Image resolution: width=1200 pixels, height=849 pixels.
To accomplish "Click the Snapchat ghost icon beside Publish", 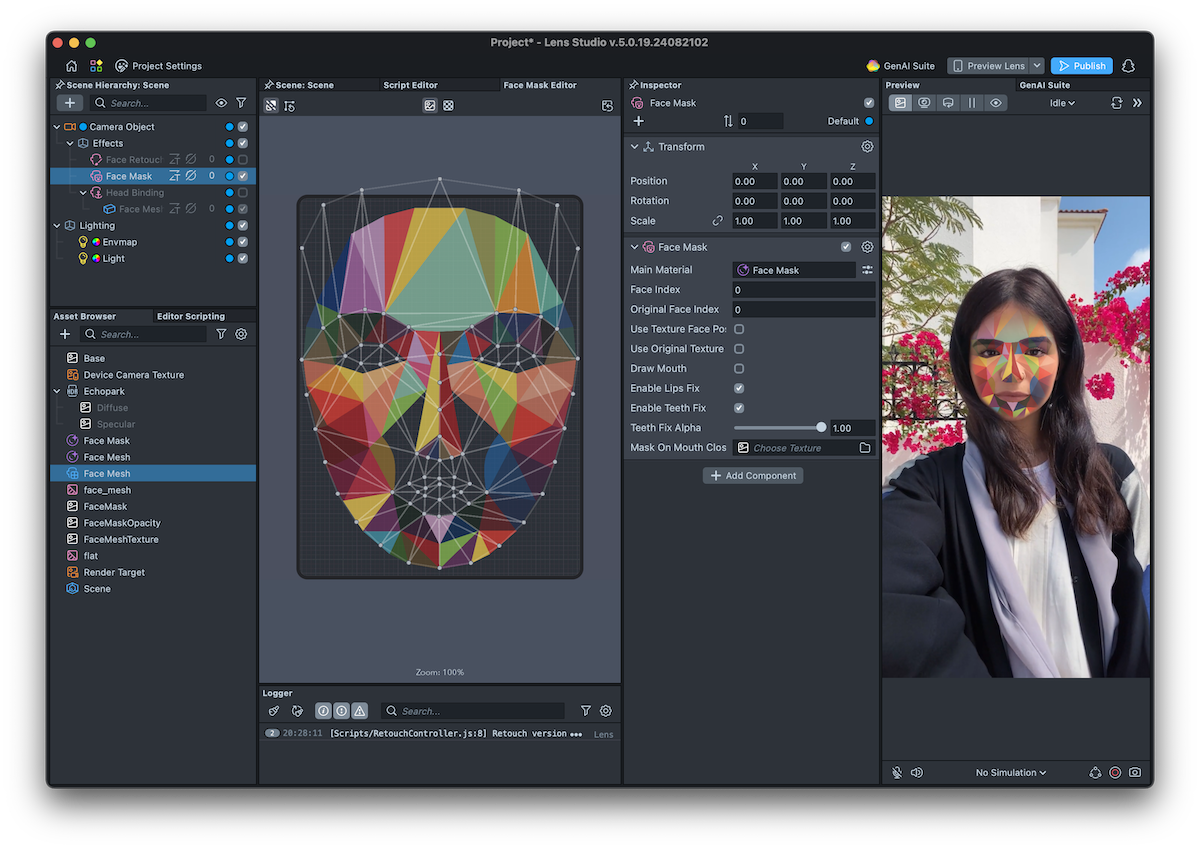I will tap(1129, 66).
